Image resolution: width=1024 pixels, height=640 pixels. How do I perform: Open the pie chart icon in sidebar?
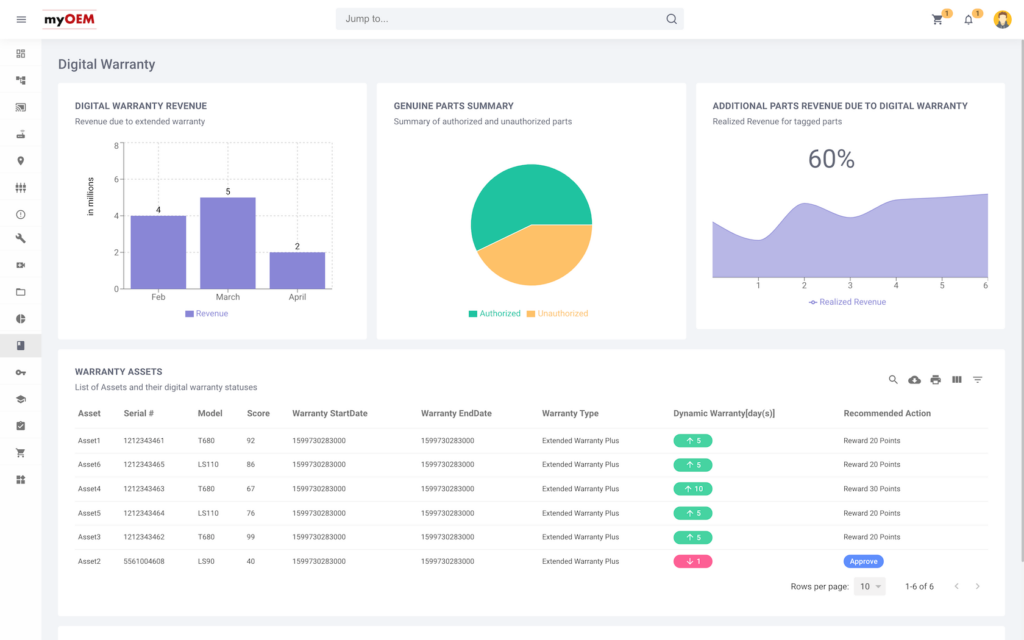coord(21,319)
